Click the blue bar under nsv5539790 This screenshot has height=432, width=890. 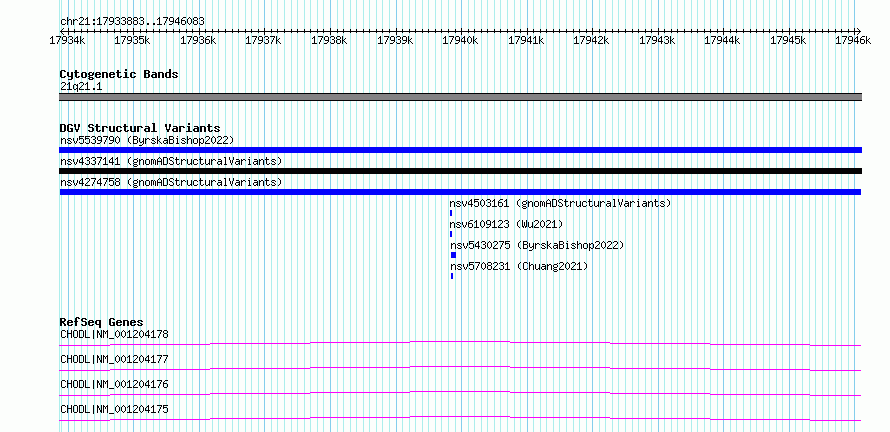tap(461, 150)
